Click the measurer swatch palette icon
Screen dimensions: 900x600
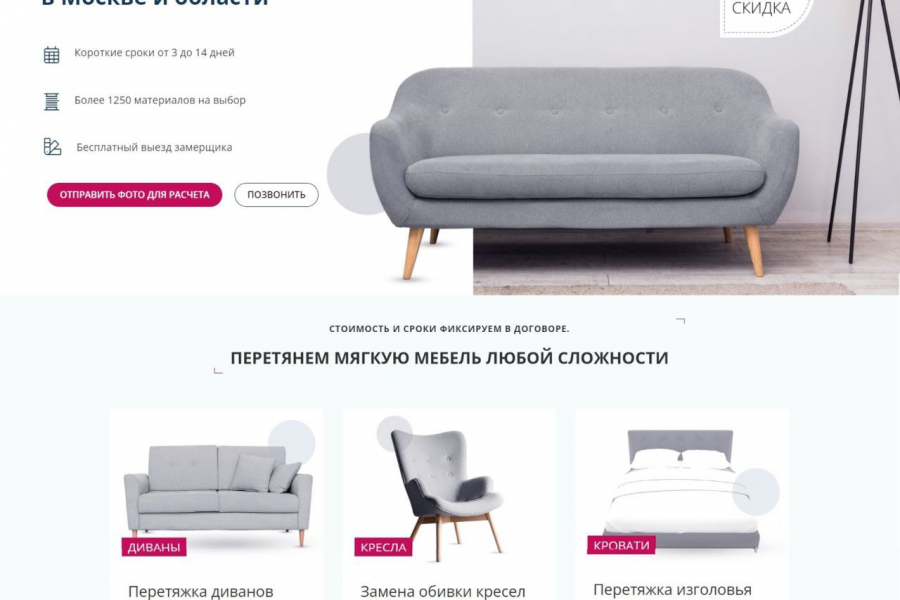click(52, 146)
